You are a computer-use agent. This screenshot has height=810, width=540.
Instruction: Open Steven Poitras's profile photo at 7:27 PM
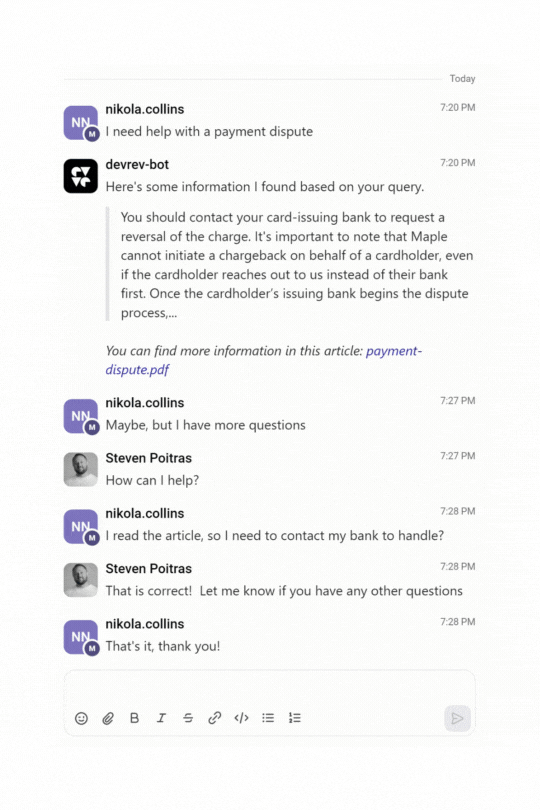click(81, 470)
